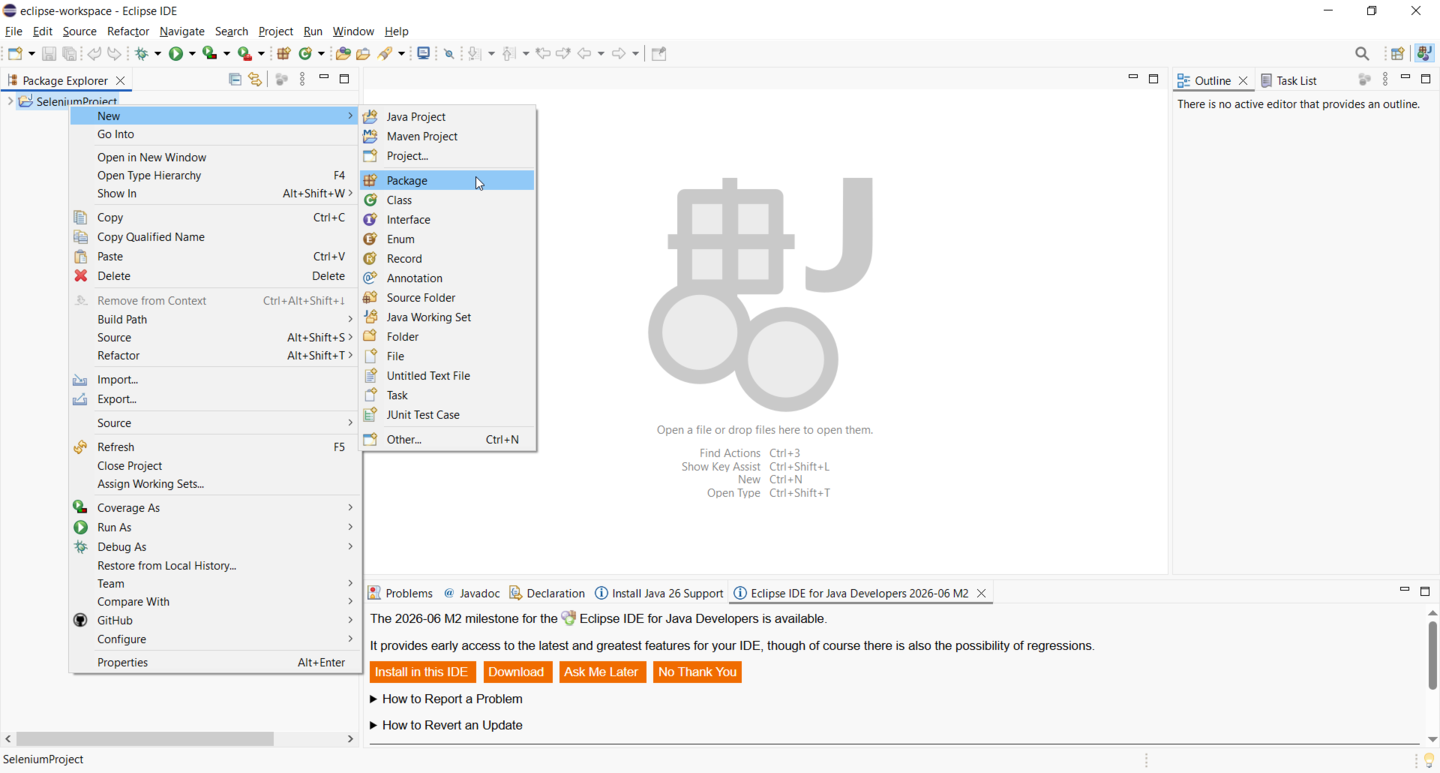Collapse All in Package Explorer
Screen dimensions: 1440x773
(x=235, y=80)
